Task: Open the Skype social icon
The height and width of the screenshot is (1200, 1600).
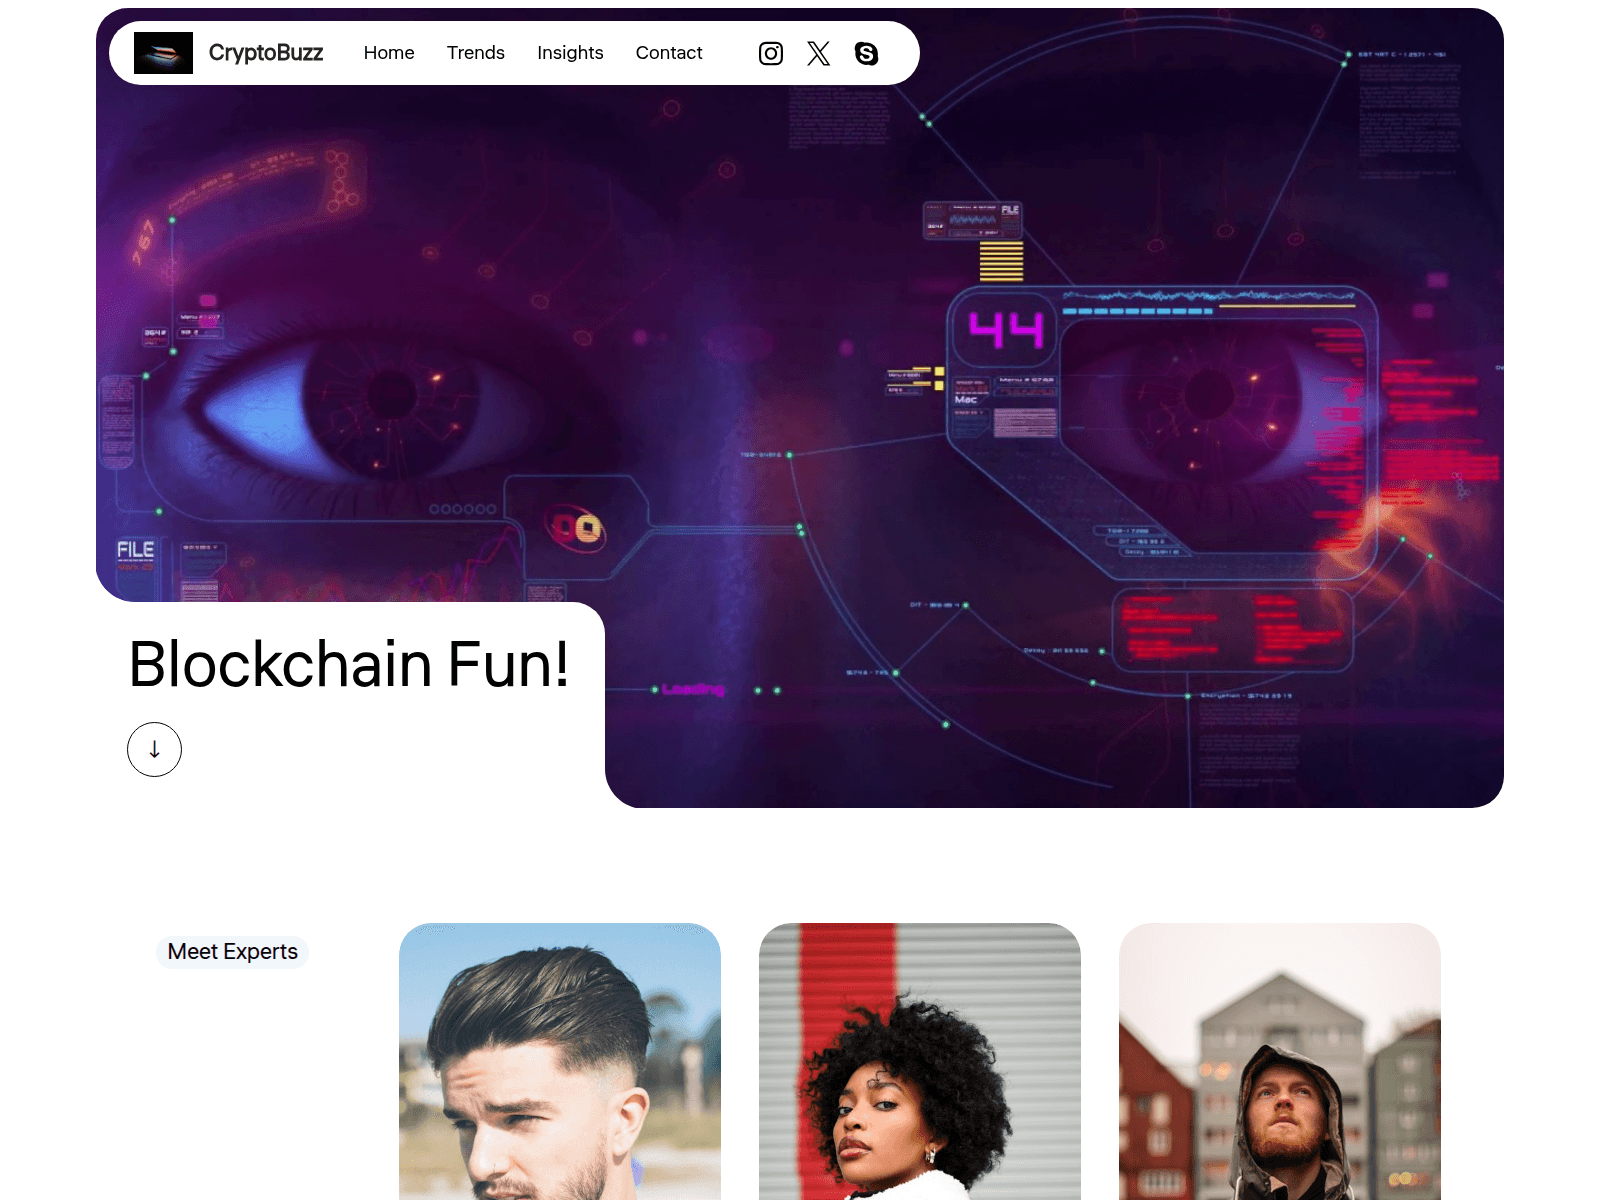Action: coord(867,53)
